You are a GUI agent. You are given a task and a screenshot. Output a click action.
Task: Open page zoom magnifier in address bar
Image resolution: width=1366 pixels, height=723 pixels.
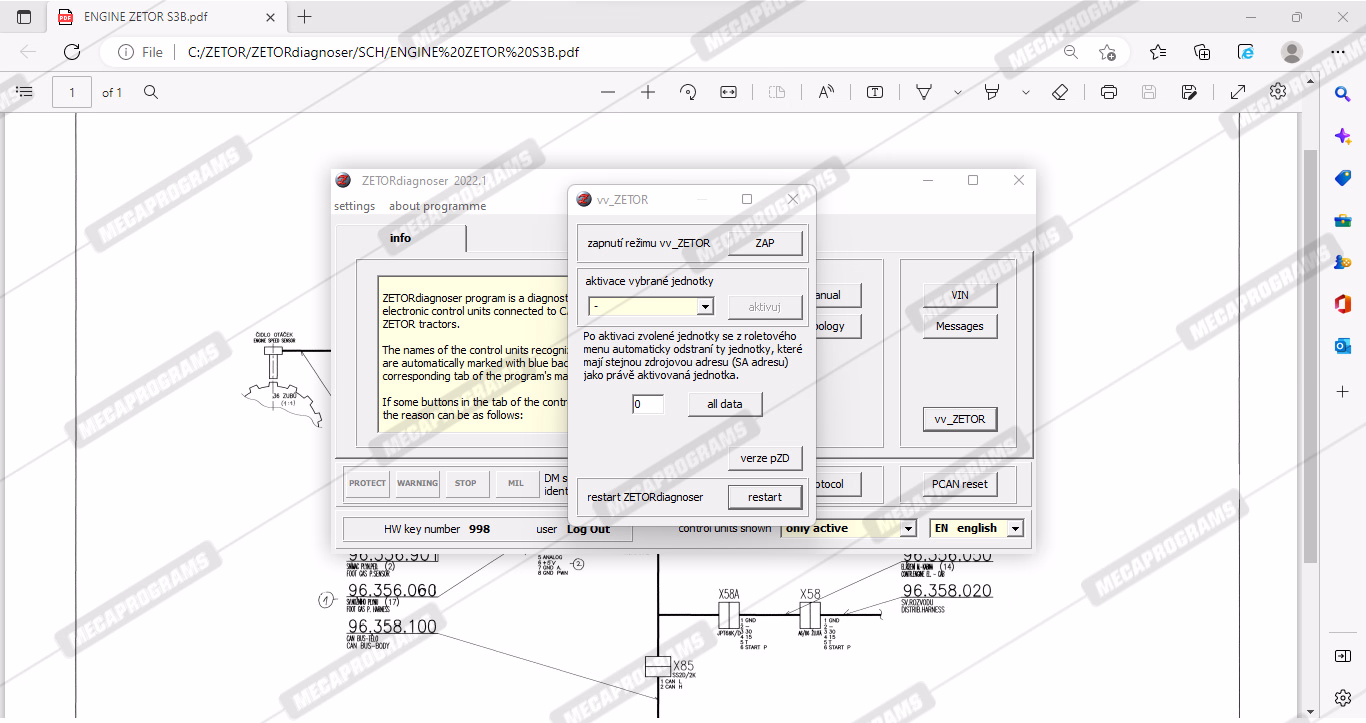coord(1071,52)
